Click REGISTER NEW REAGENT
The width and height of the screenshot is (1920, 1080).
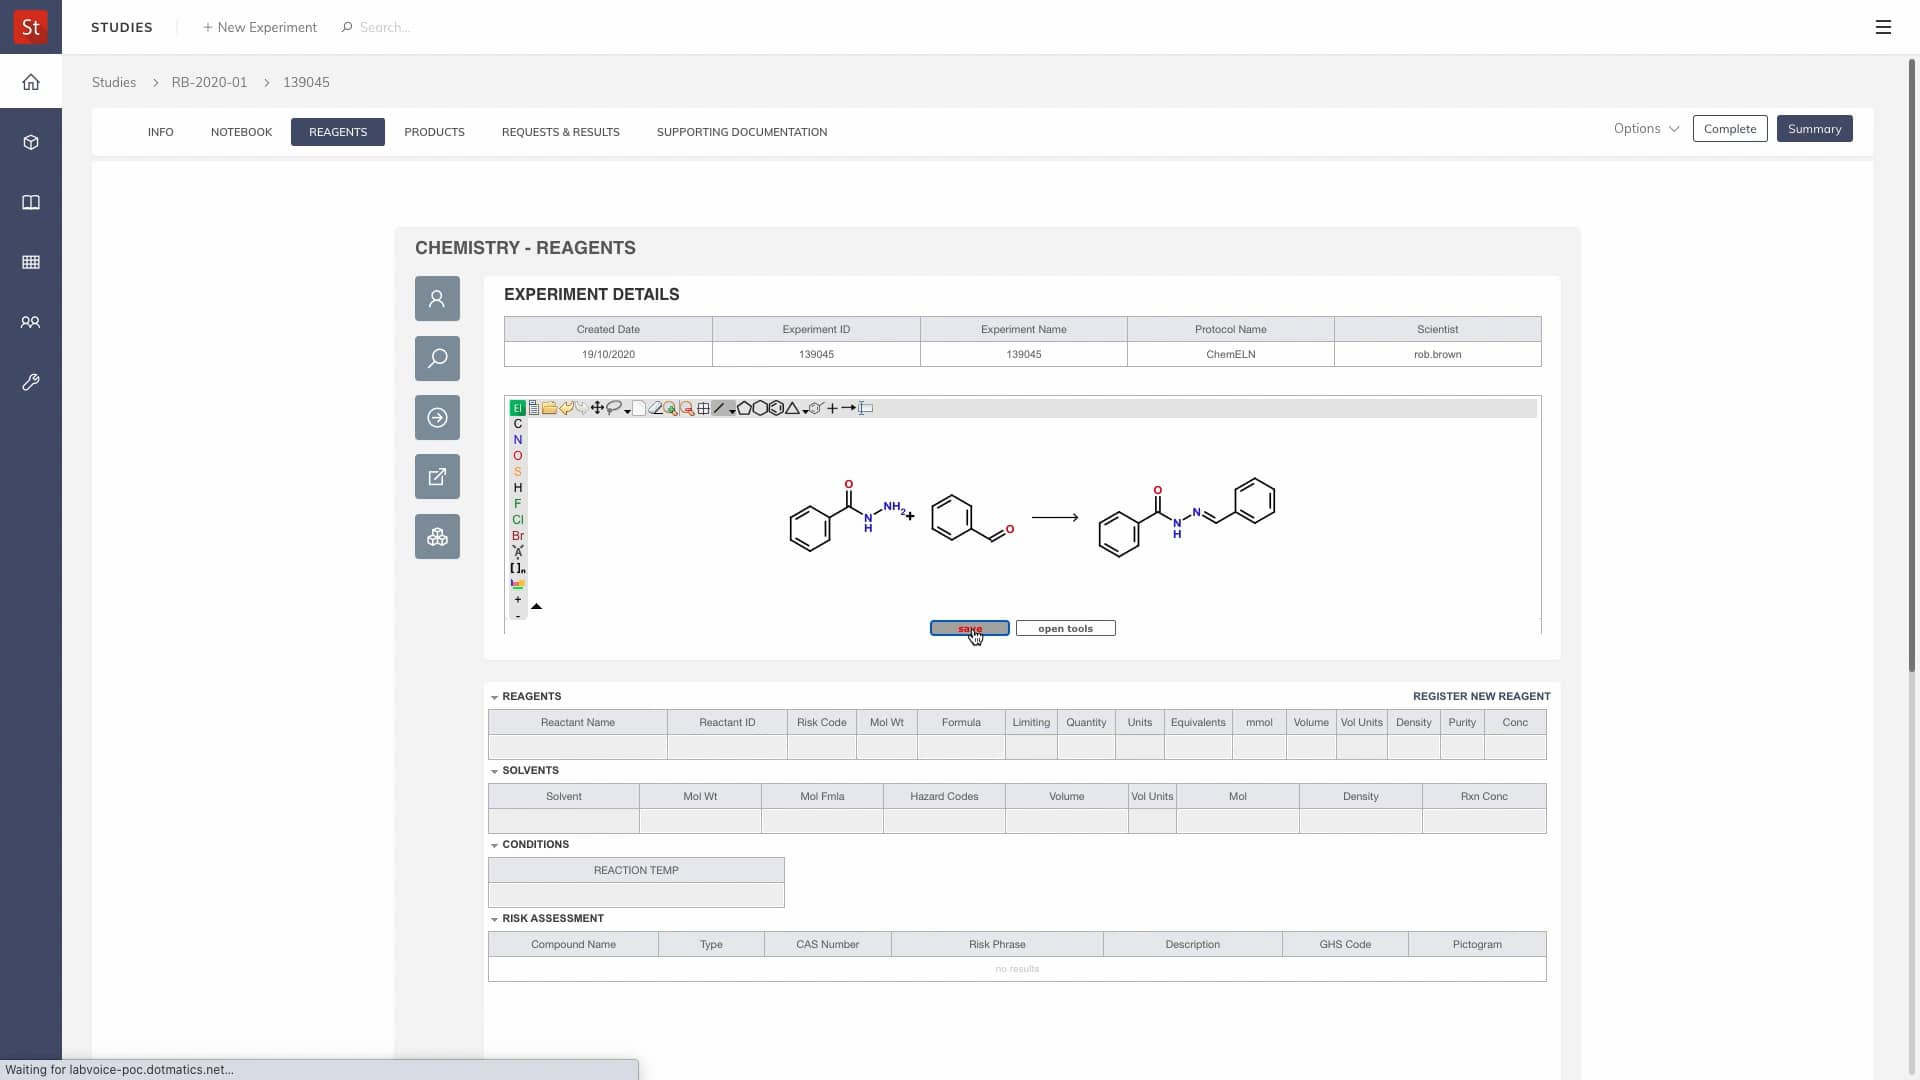1481,696
